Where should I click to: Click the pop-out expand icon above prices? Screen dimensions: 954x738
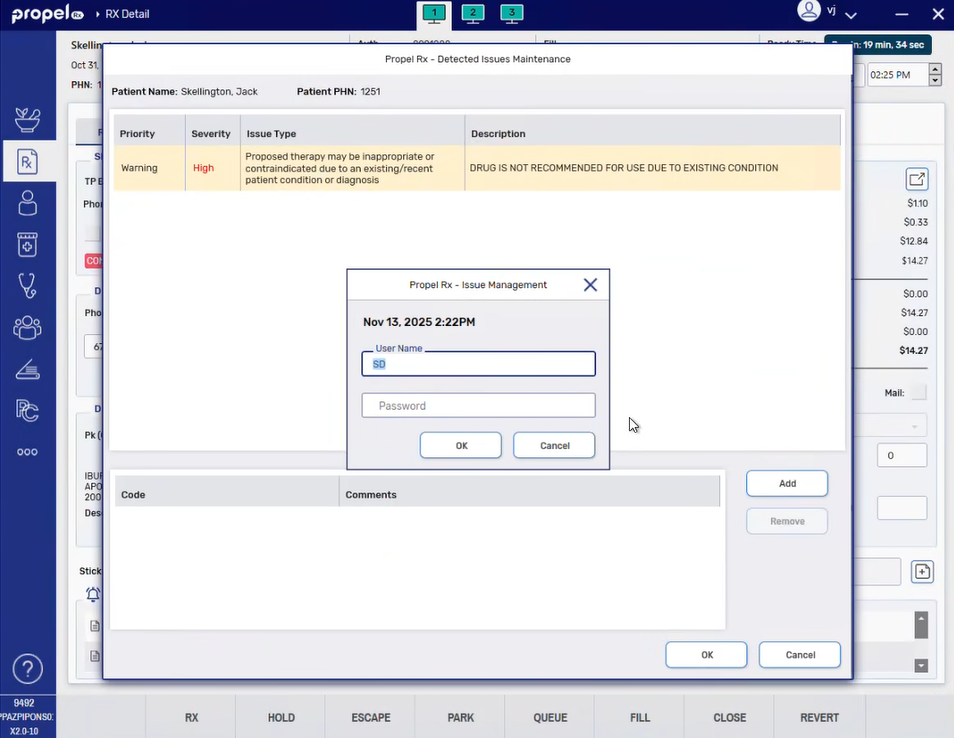pos(916,179)
